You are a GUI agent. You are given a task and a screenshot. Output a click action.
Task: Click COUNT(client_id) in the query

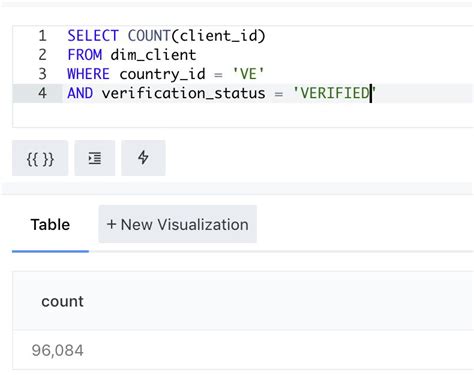coord(197,36)
